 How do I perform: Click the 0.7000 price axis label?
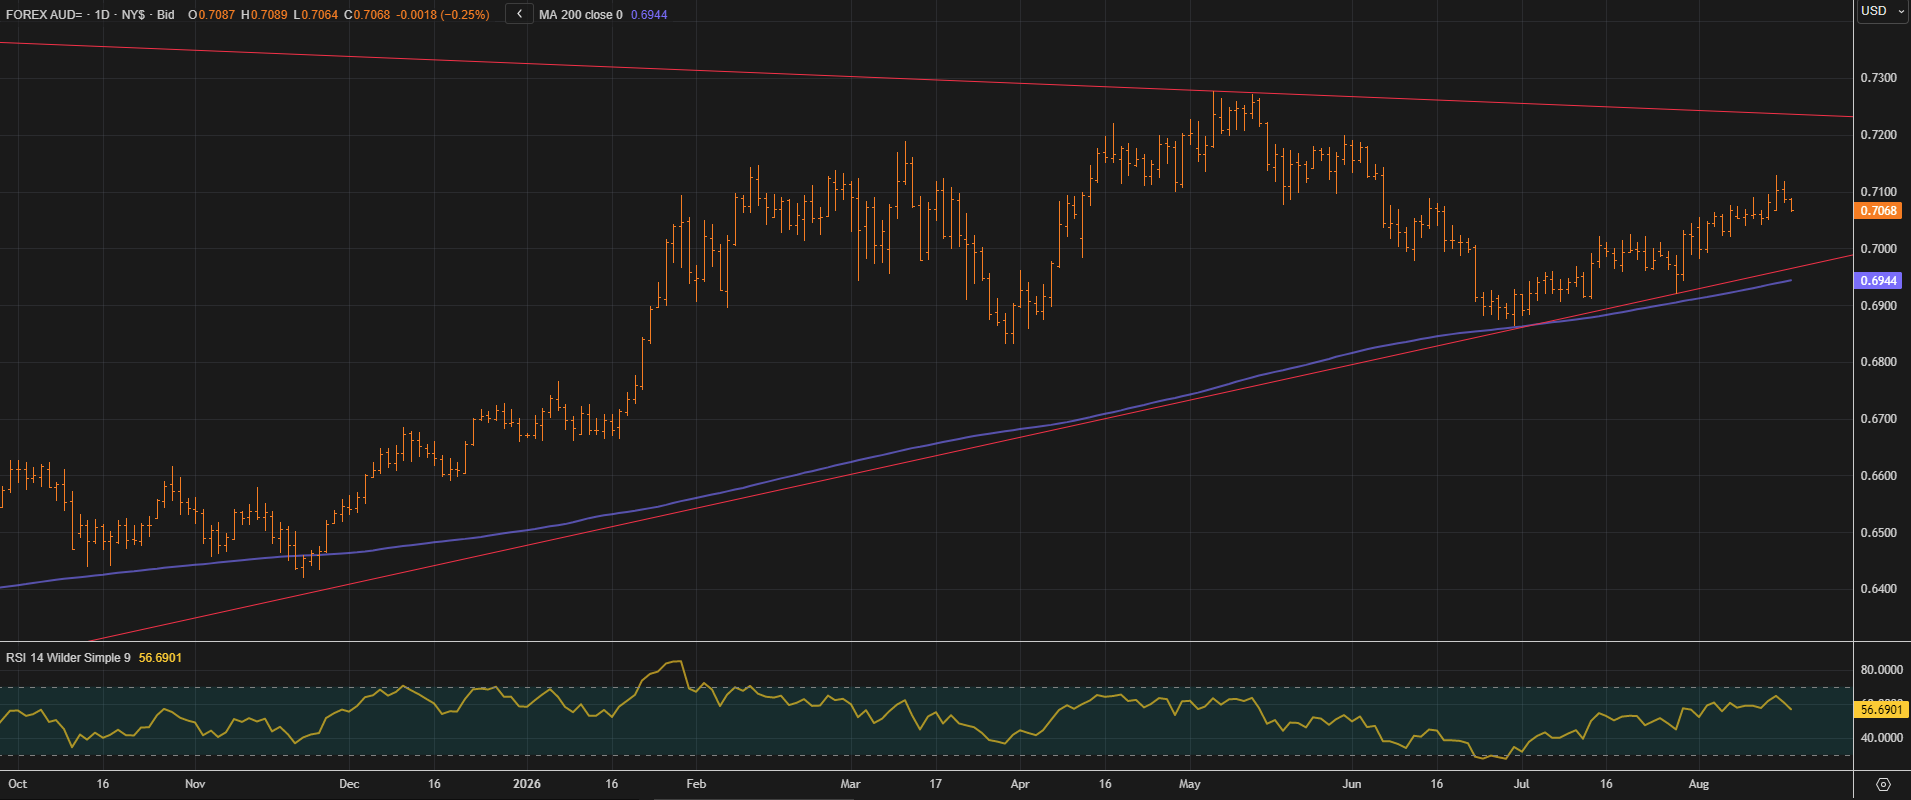pyautogui.click(x=1878, y=249)
